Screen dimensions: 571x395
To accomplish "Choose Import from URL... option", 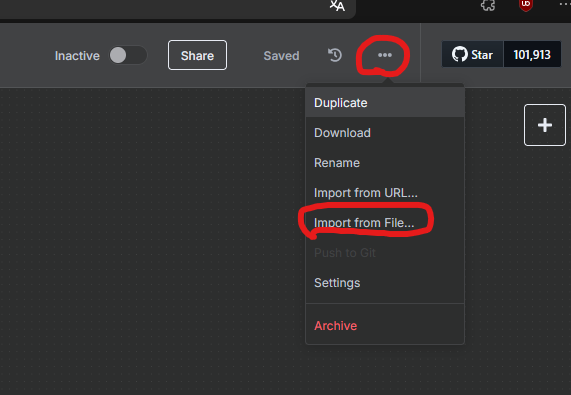I will point(385,193).
